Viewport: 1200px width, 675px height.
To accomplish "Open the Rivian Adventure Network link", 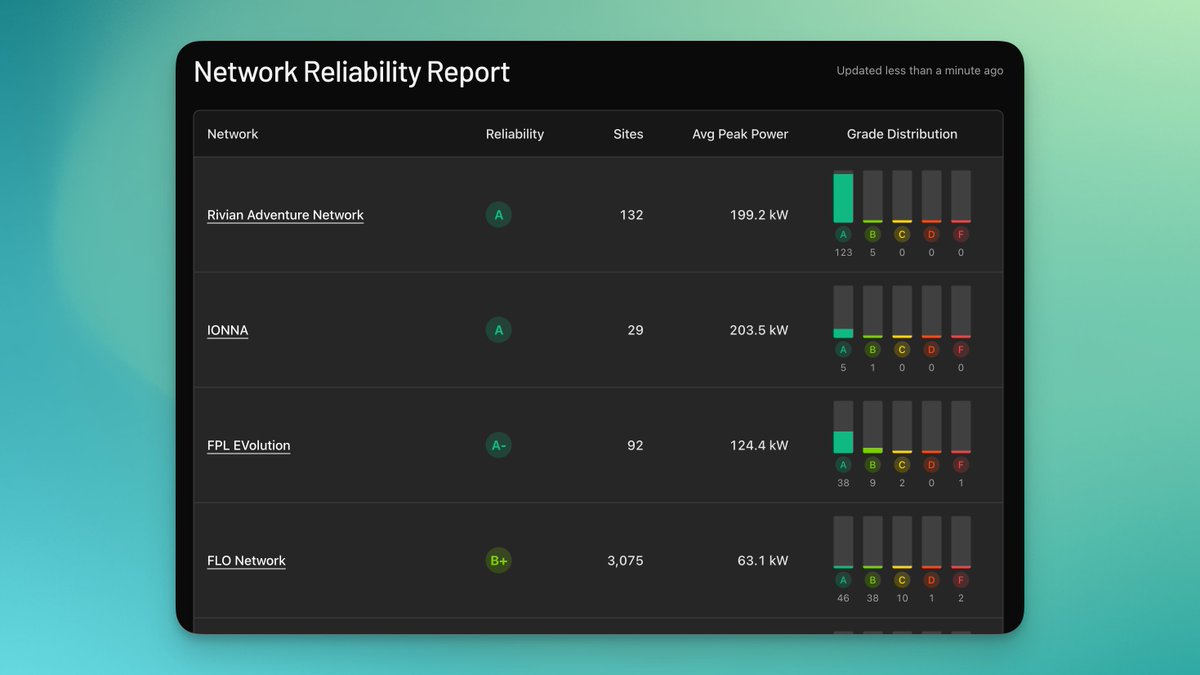I will 285,215.
